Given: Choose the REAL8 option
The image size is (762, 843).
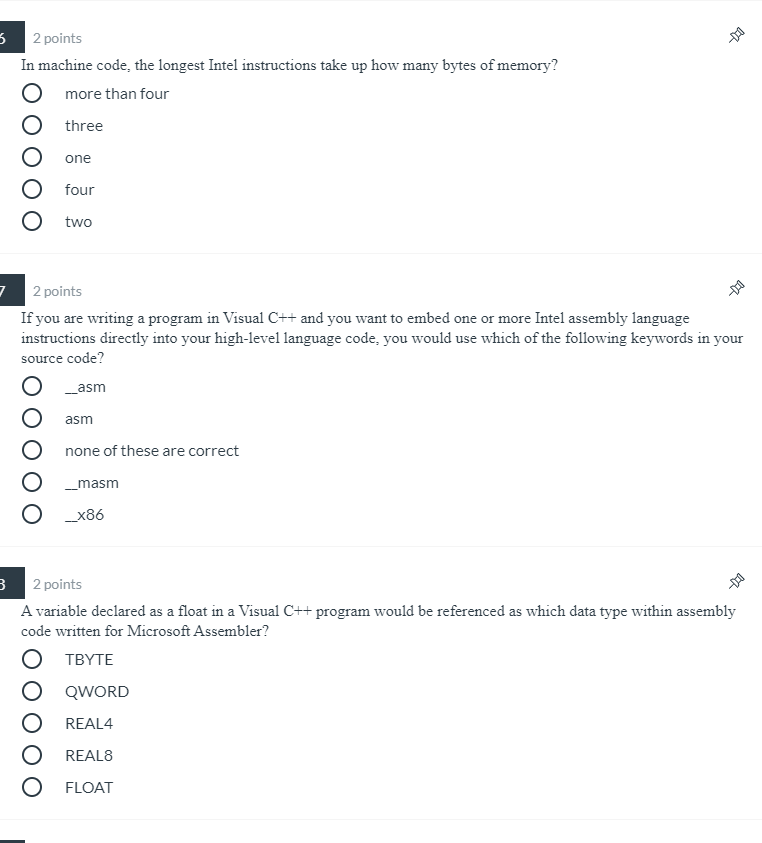Looking at the screenshot, I should coord(32,755).
